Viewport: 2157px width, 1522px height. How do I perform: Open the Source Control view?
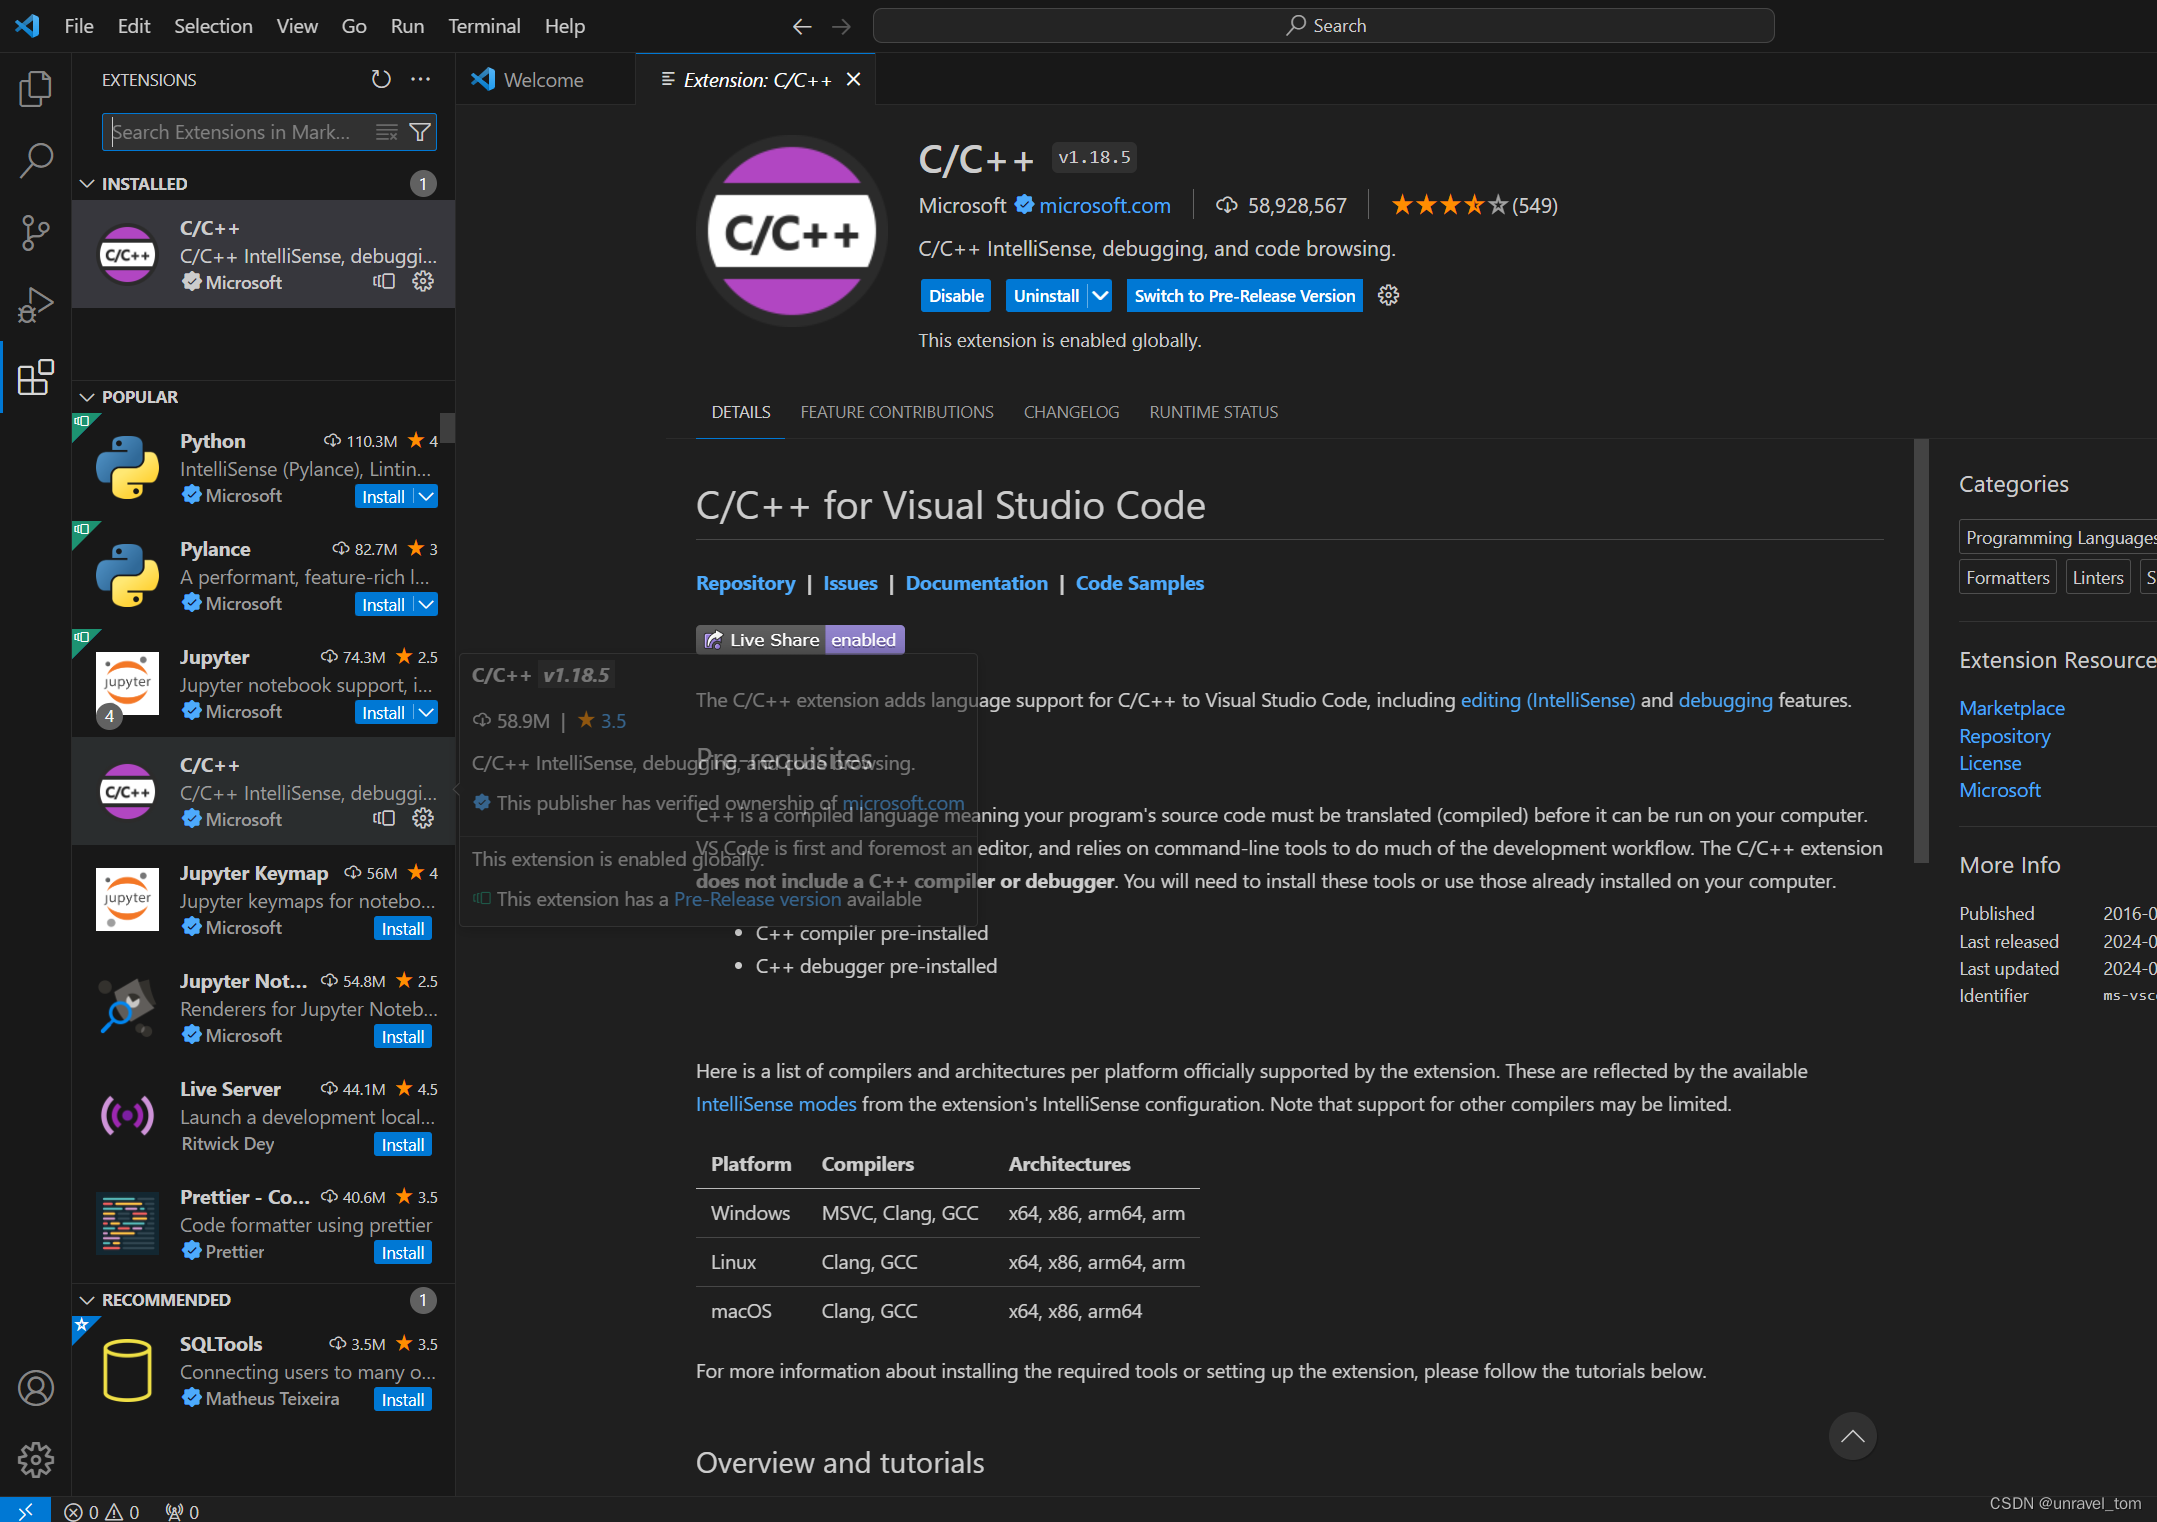(35, 233)
